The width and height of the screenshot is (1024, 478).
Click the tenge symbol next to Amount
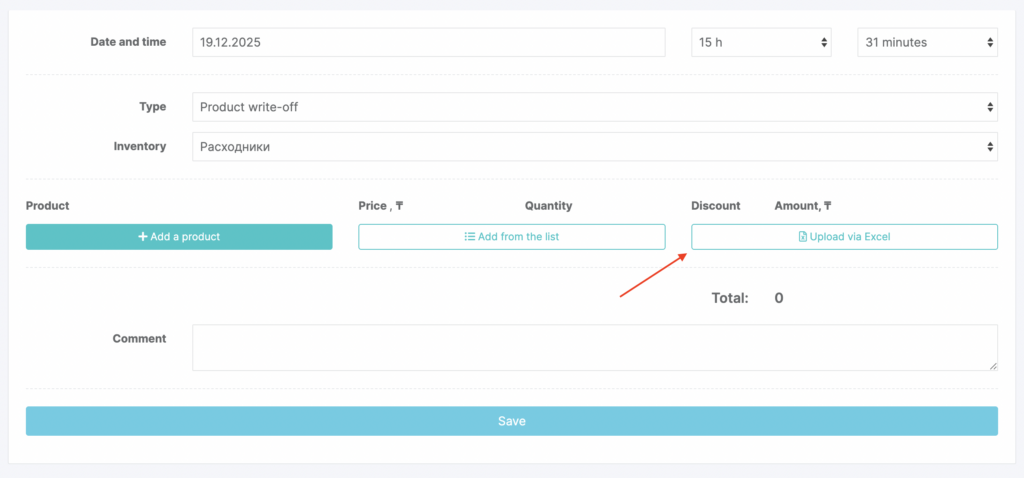point(827,206)
